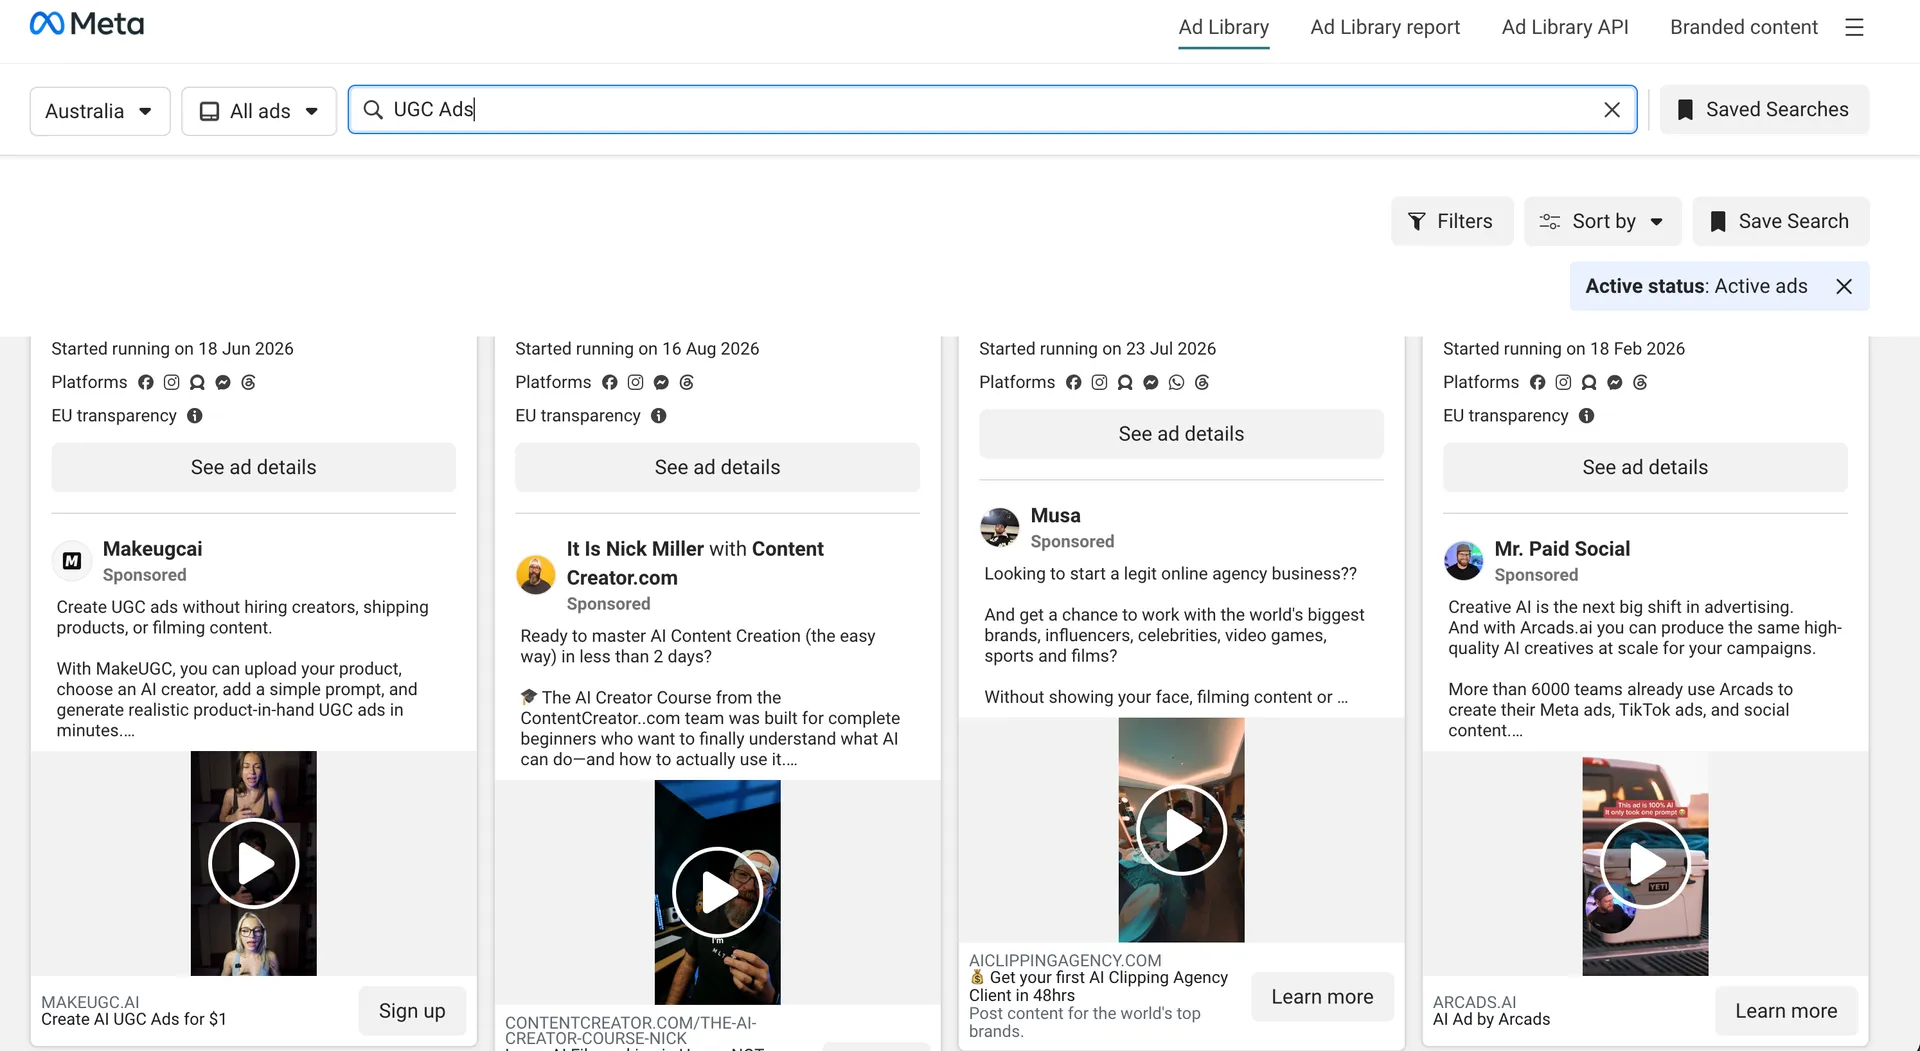Click the Makeugcai profile avatar
The width and height of the screenshot is (1920, 1051).
(72, 561)
